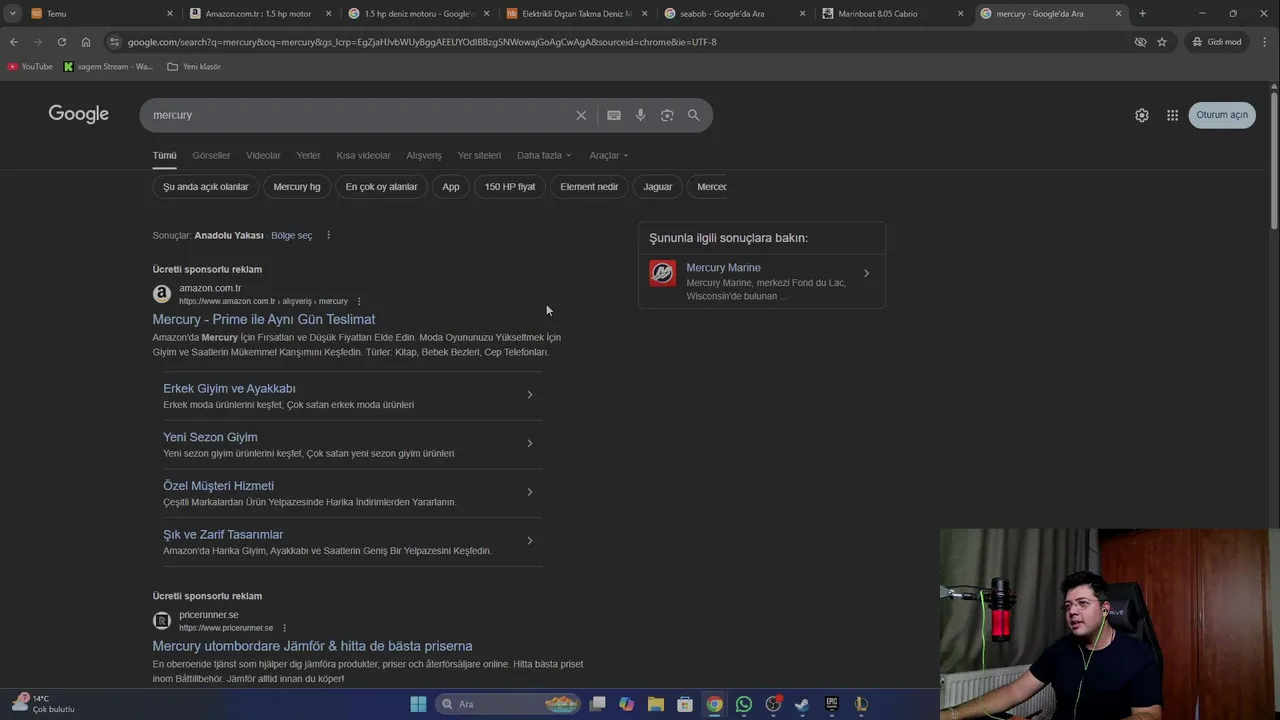Open Microsoft Store from taskbar
Screen dimensions: 1280x720
685,704
